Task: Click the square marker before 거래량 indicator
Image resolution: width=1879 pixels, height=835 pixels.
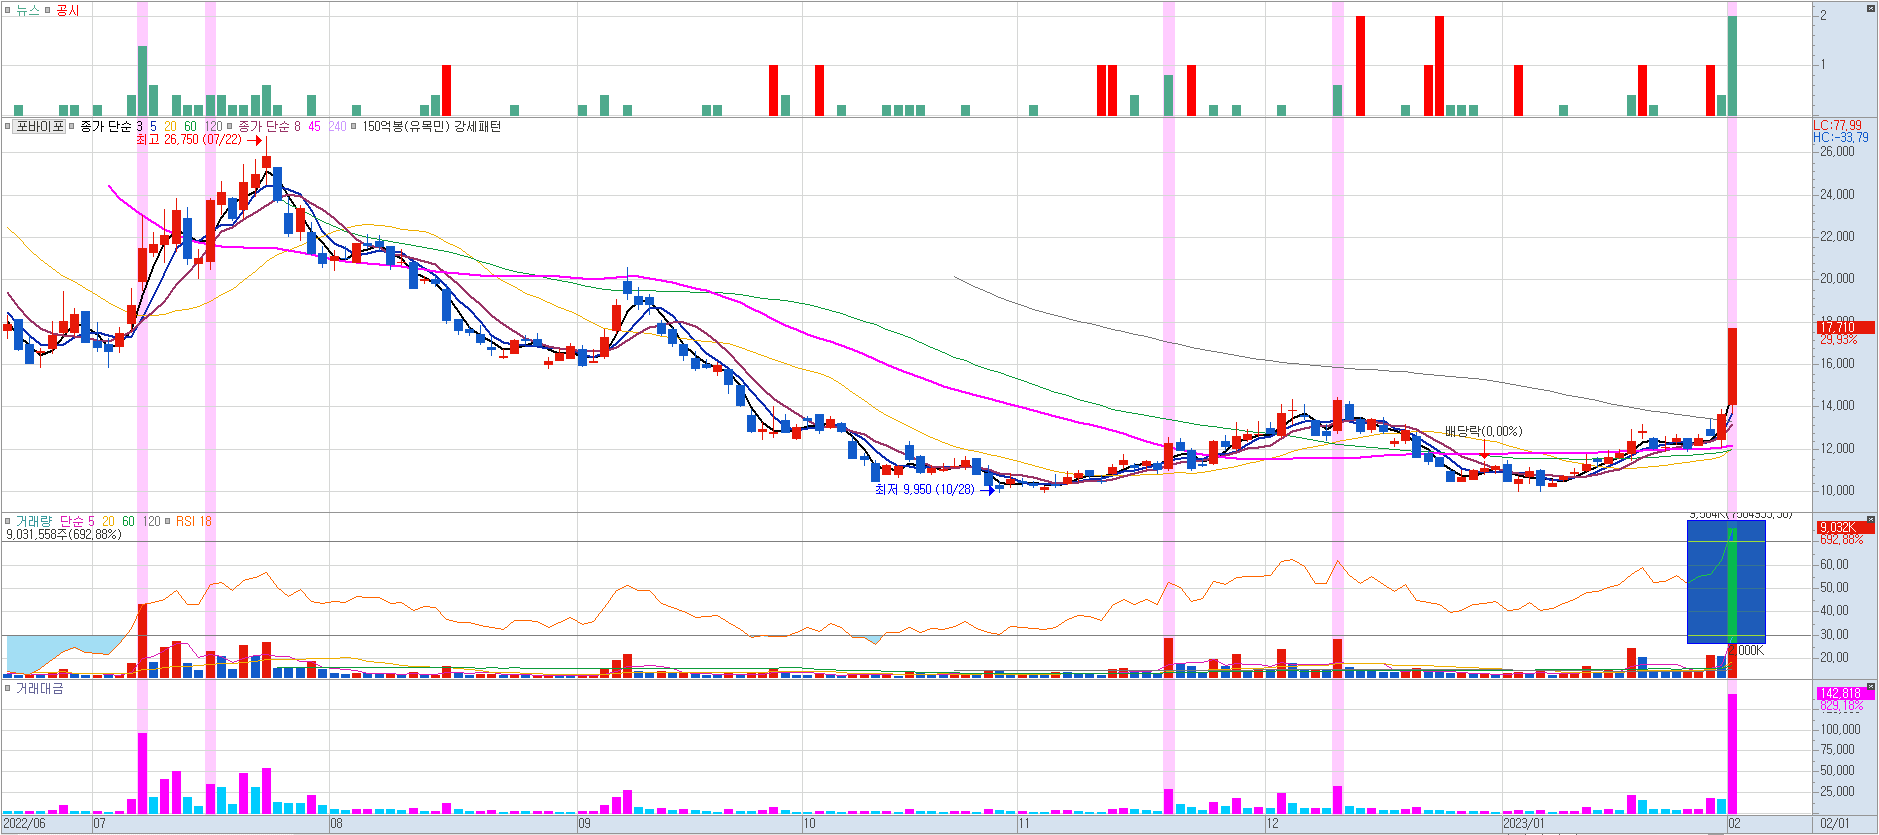Action: (8, 522)
